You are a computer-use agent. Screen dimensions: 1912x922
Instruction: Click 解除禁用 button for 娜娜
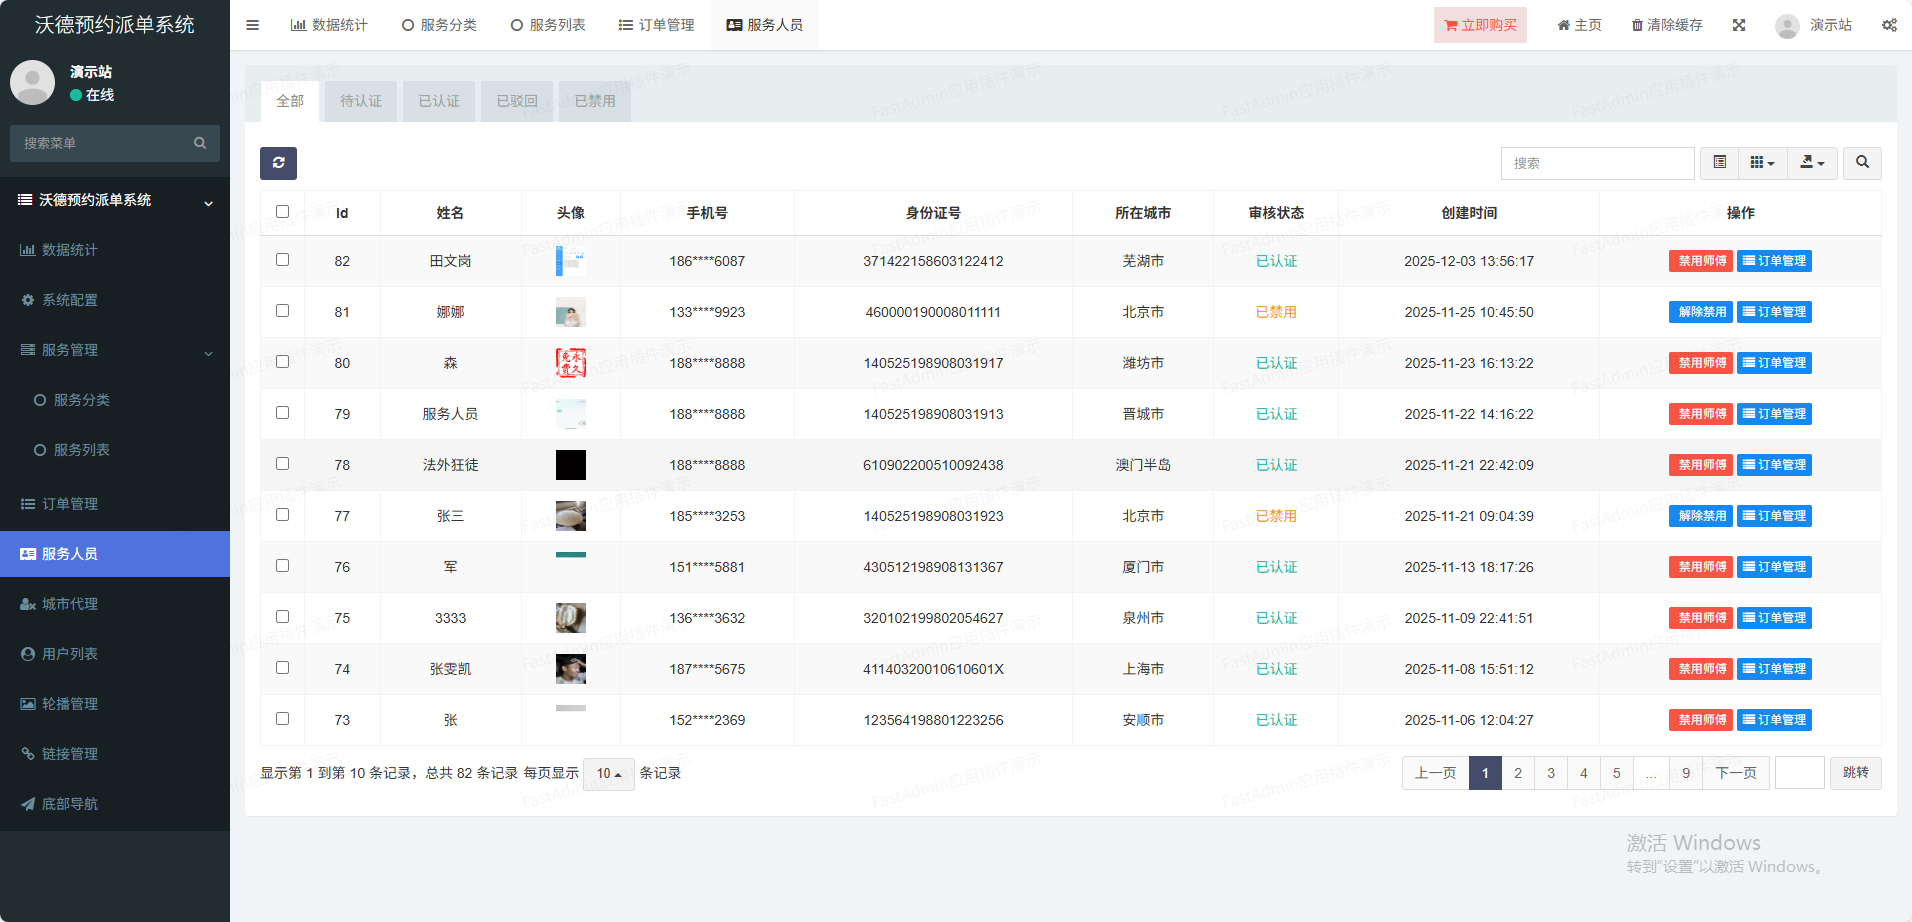point(1701,312)
